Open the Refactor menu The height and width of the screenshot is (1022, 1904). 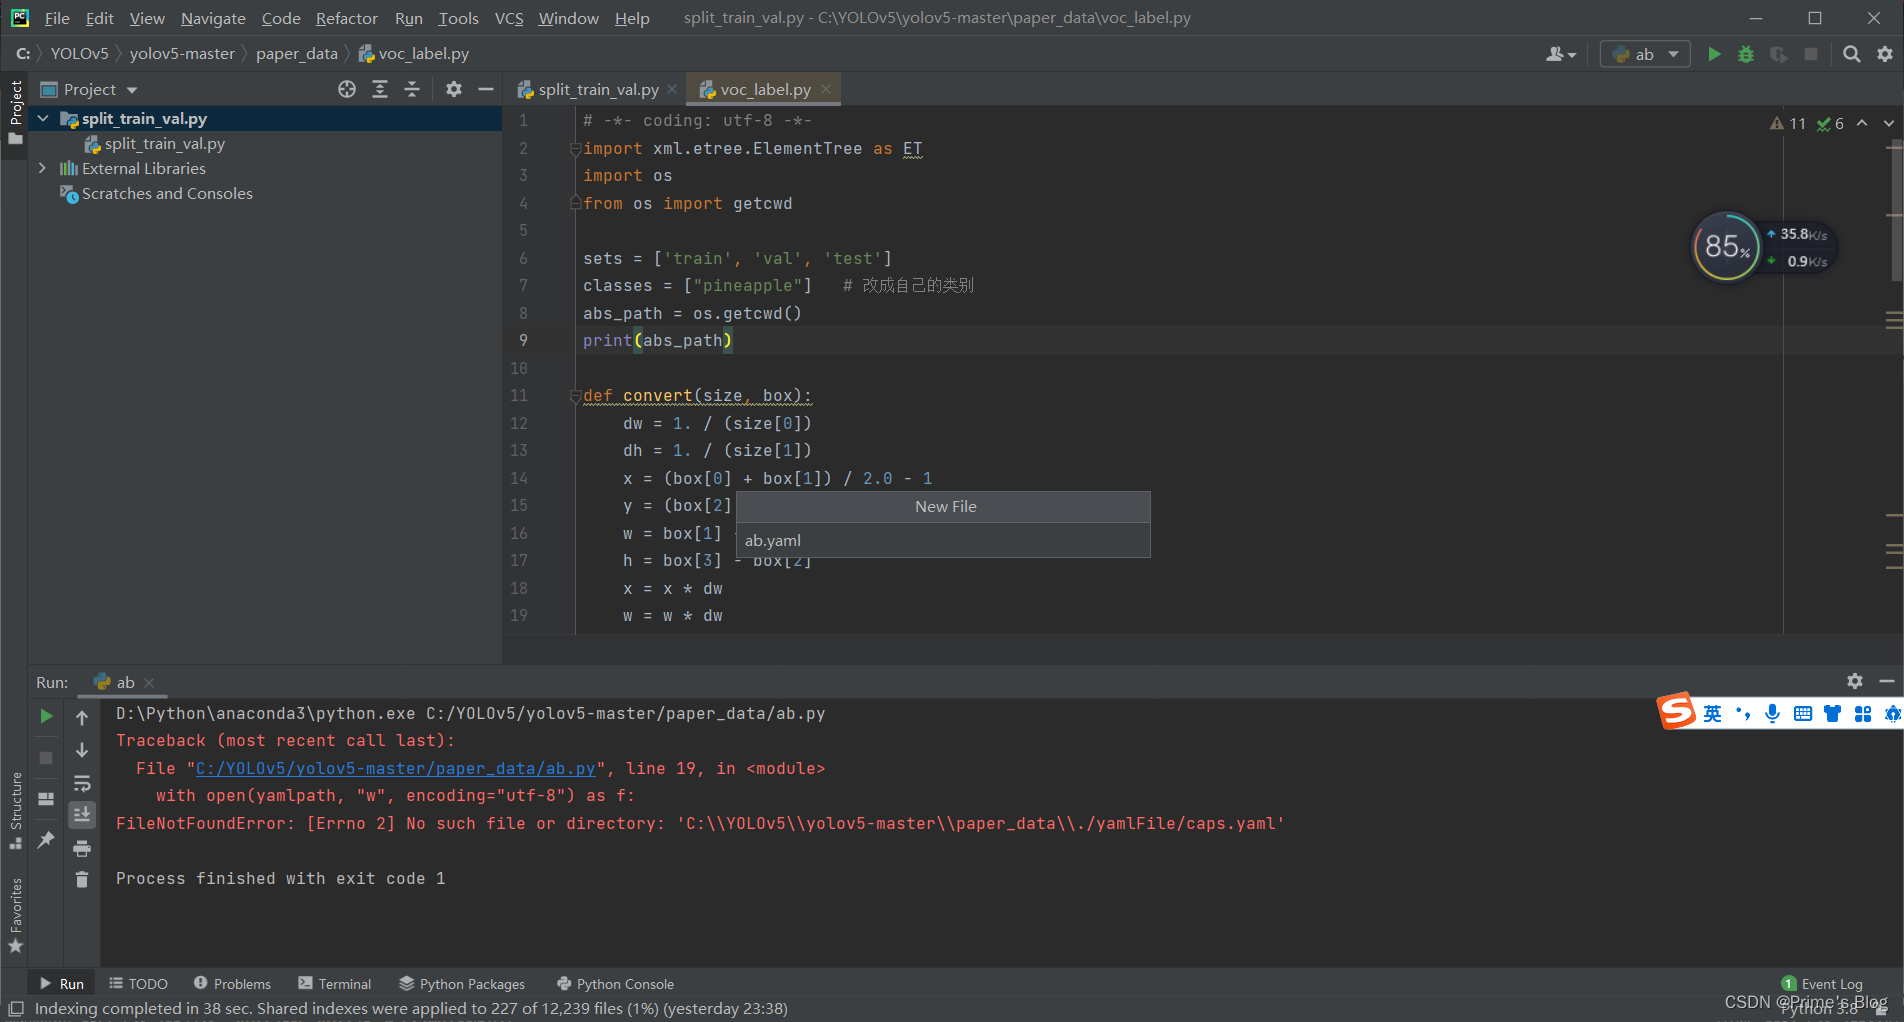click(x=346, y=18)
